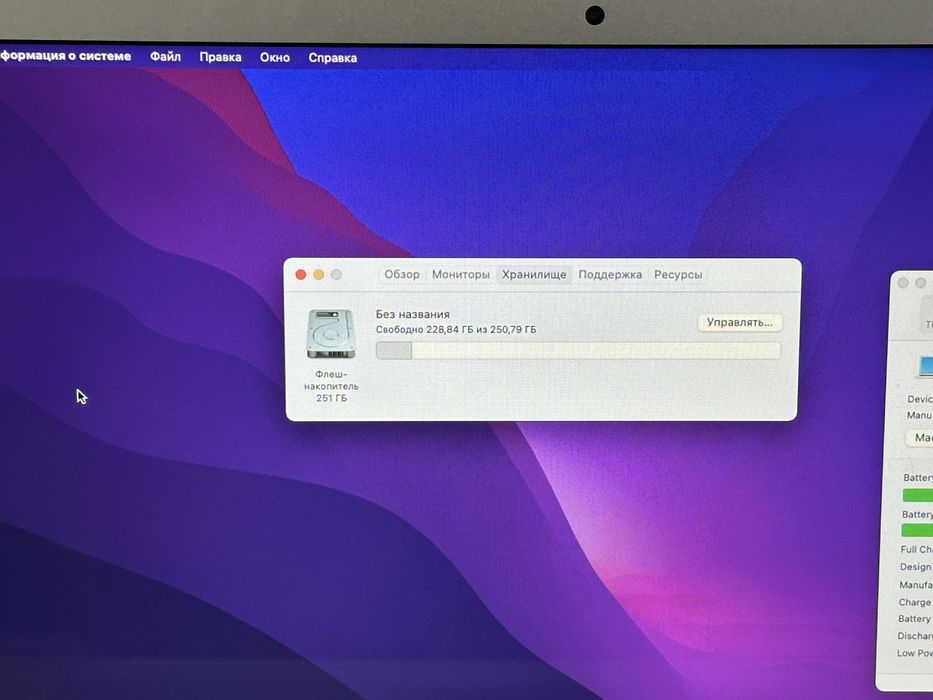Click the storage usage bar
Screen dimensions: 933x700
(x=578, y=351)
